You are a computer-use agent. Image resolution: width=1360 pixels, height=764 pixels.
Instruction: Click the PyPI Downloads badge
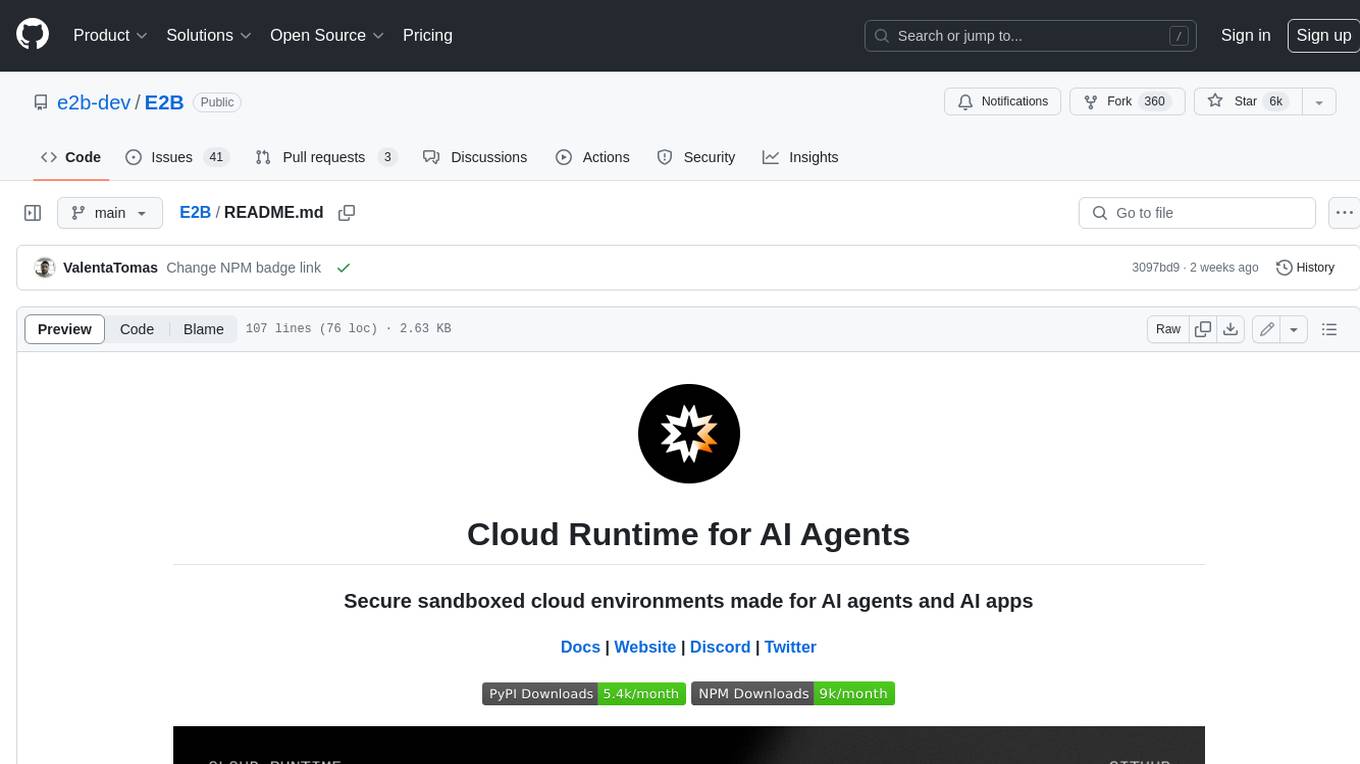click(x=584, y=694)
